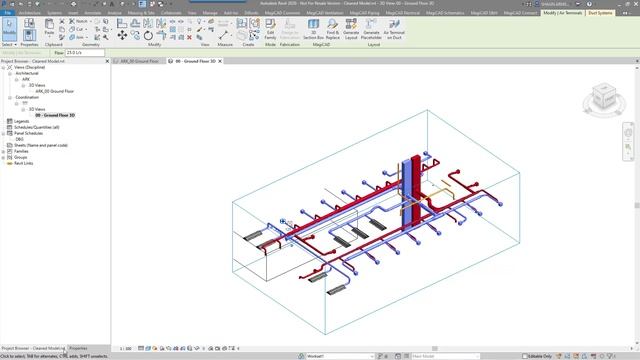Select 00 - Ground Floor 3D tree item
The width and height of the screenshot is (640, 360).
(55, 116)
